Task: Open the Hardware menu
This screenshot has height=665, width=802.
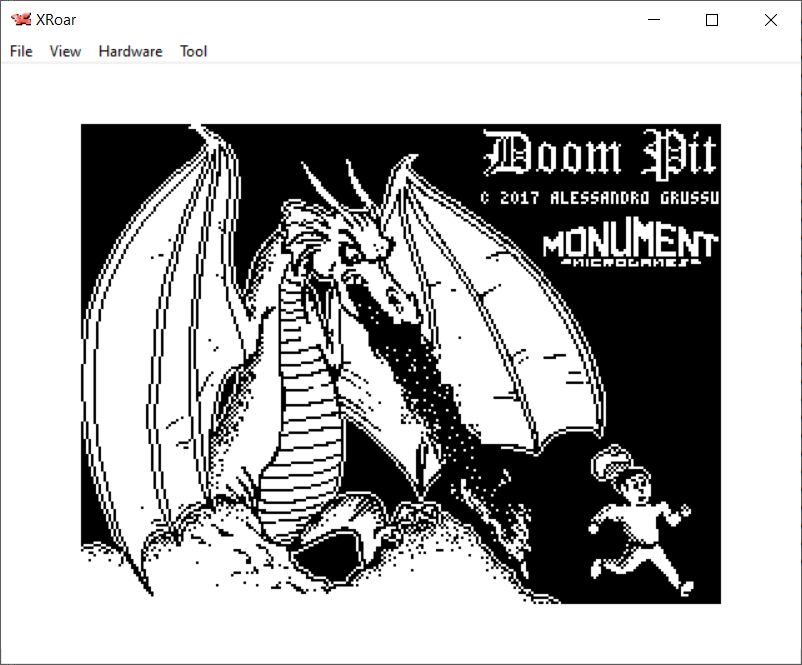Action: (x=130, y=51)
